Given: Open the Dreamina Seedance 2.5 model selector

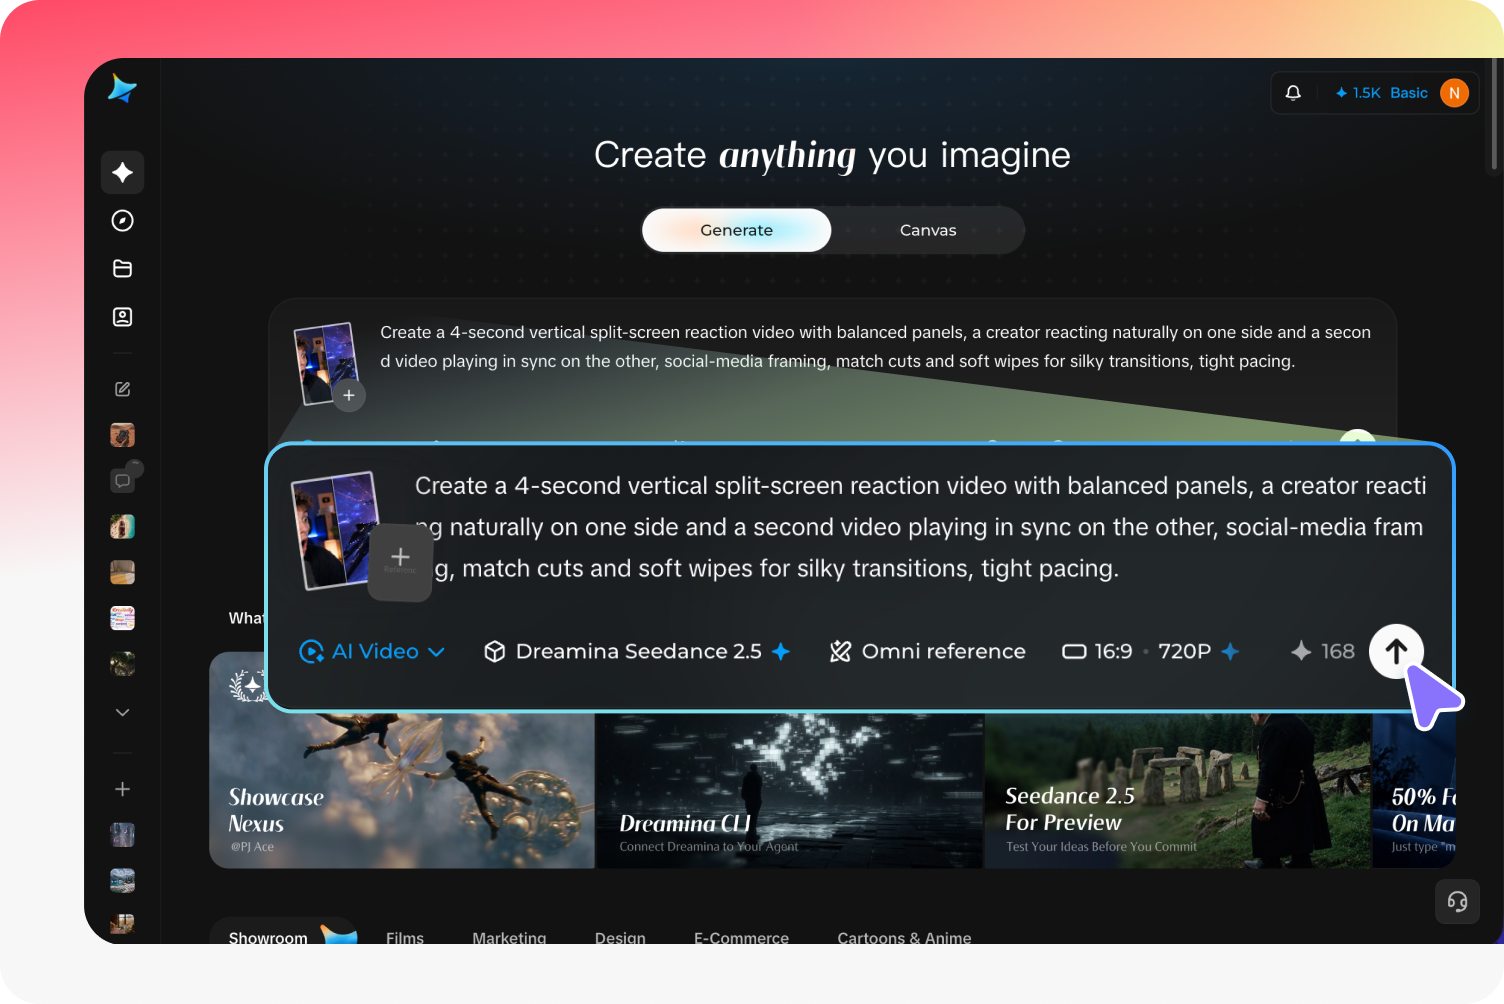Looking at the screenshot, I should coord(637,651).
